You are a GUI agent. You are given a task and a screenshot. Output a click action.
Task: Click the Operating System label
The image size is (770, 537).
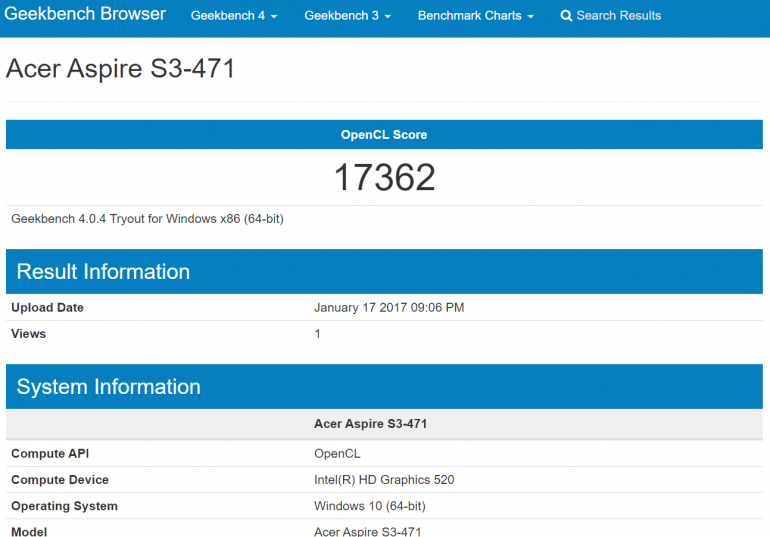pos(64,506)
